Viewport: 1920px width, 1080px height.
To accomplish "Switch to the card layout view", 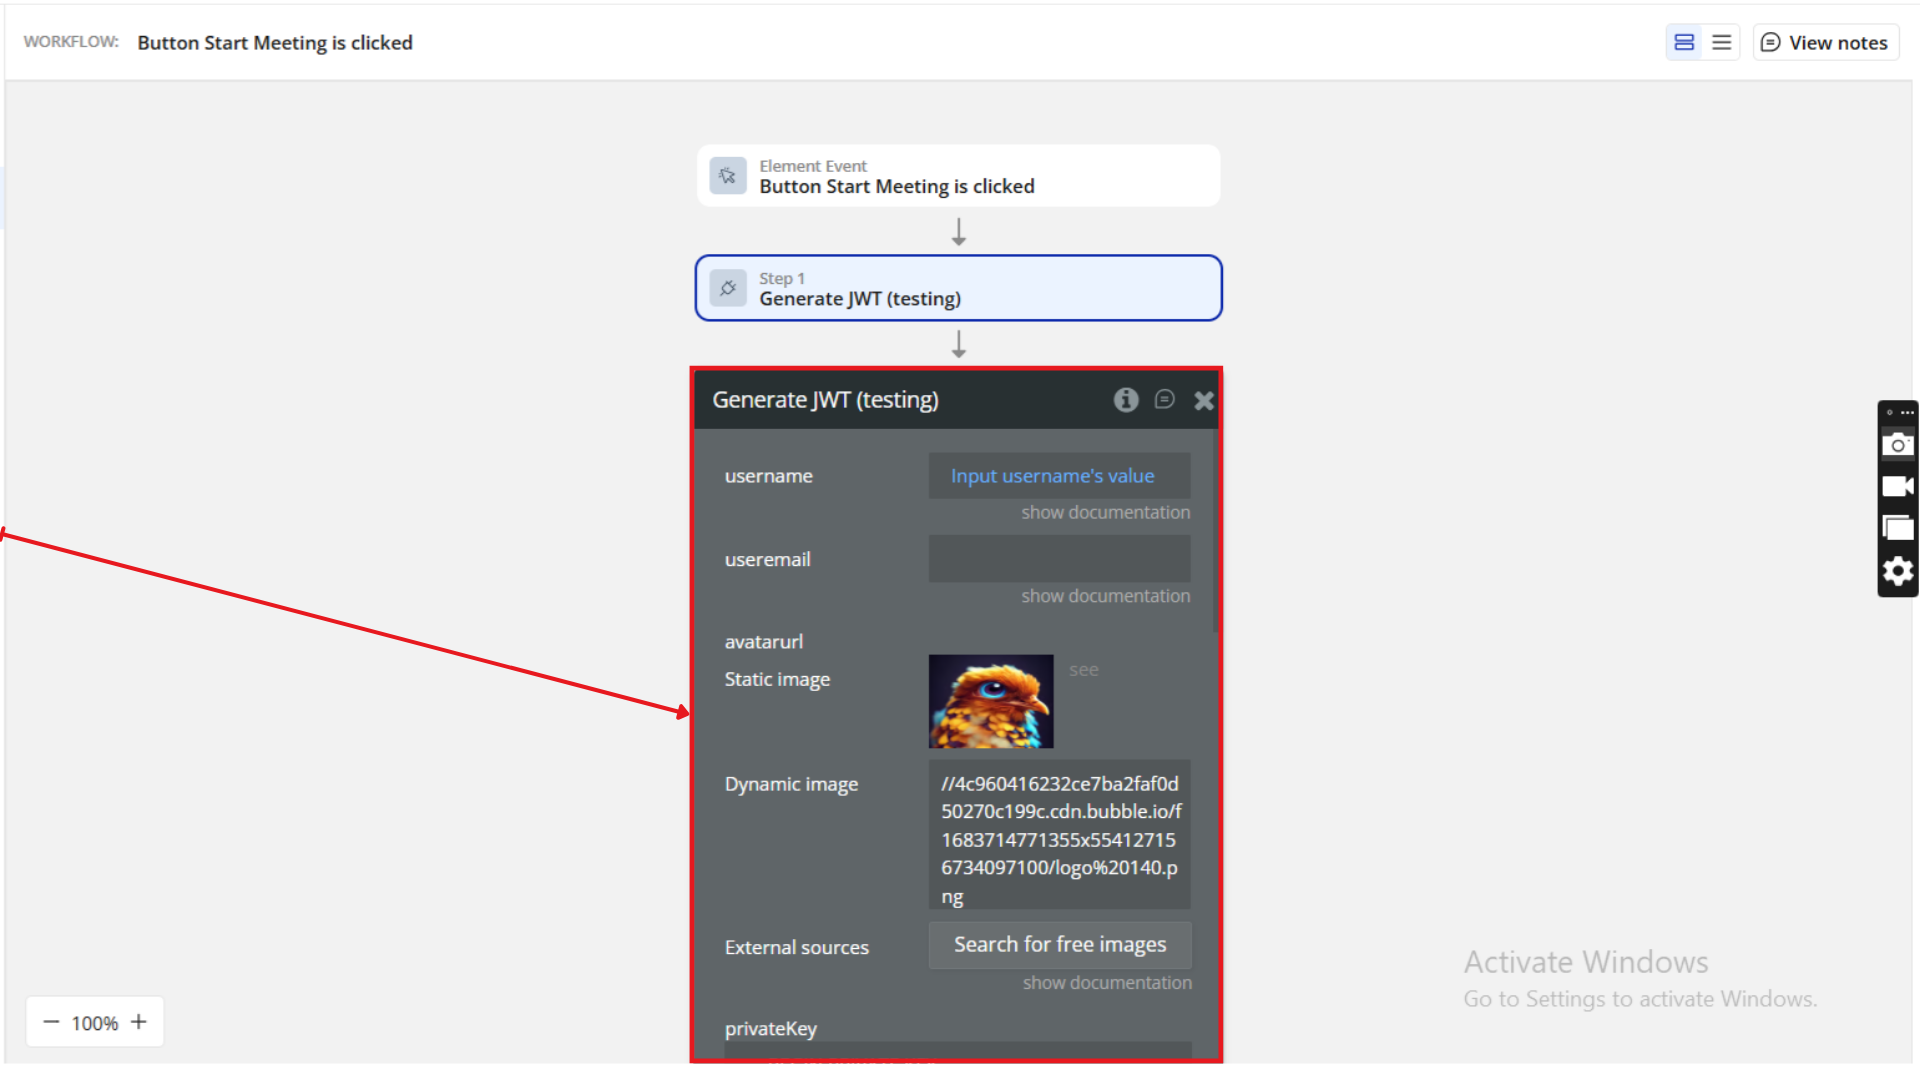I will (x=1684, y=42).
